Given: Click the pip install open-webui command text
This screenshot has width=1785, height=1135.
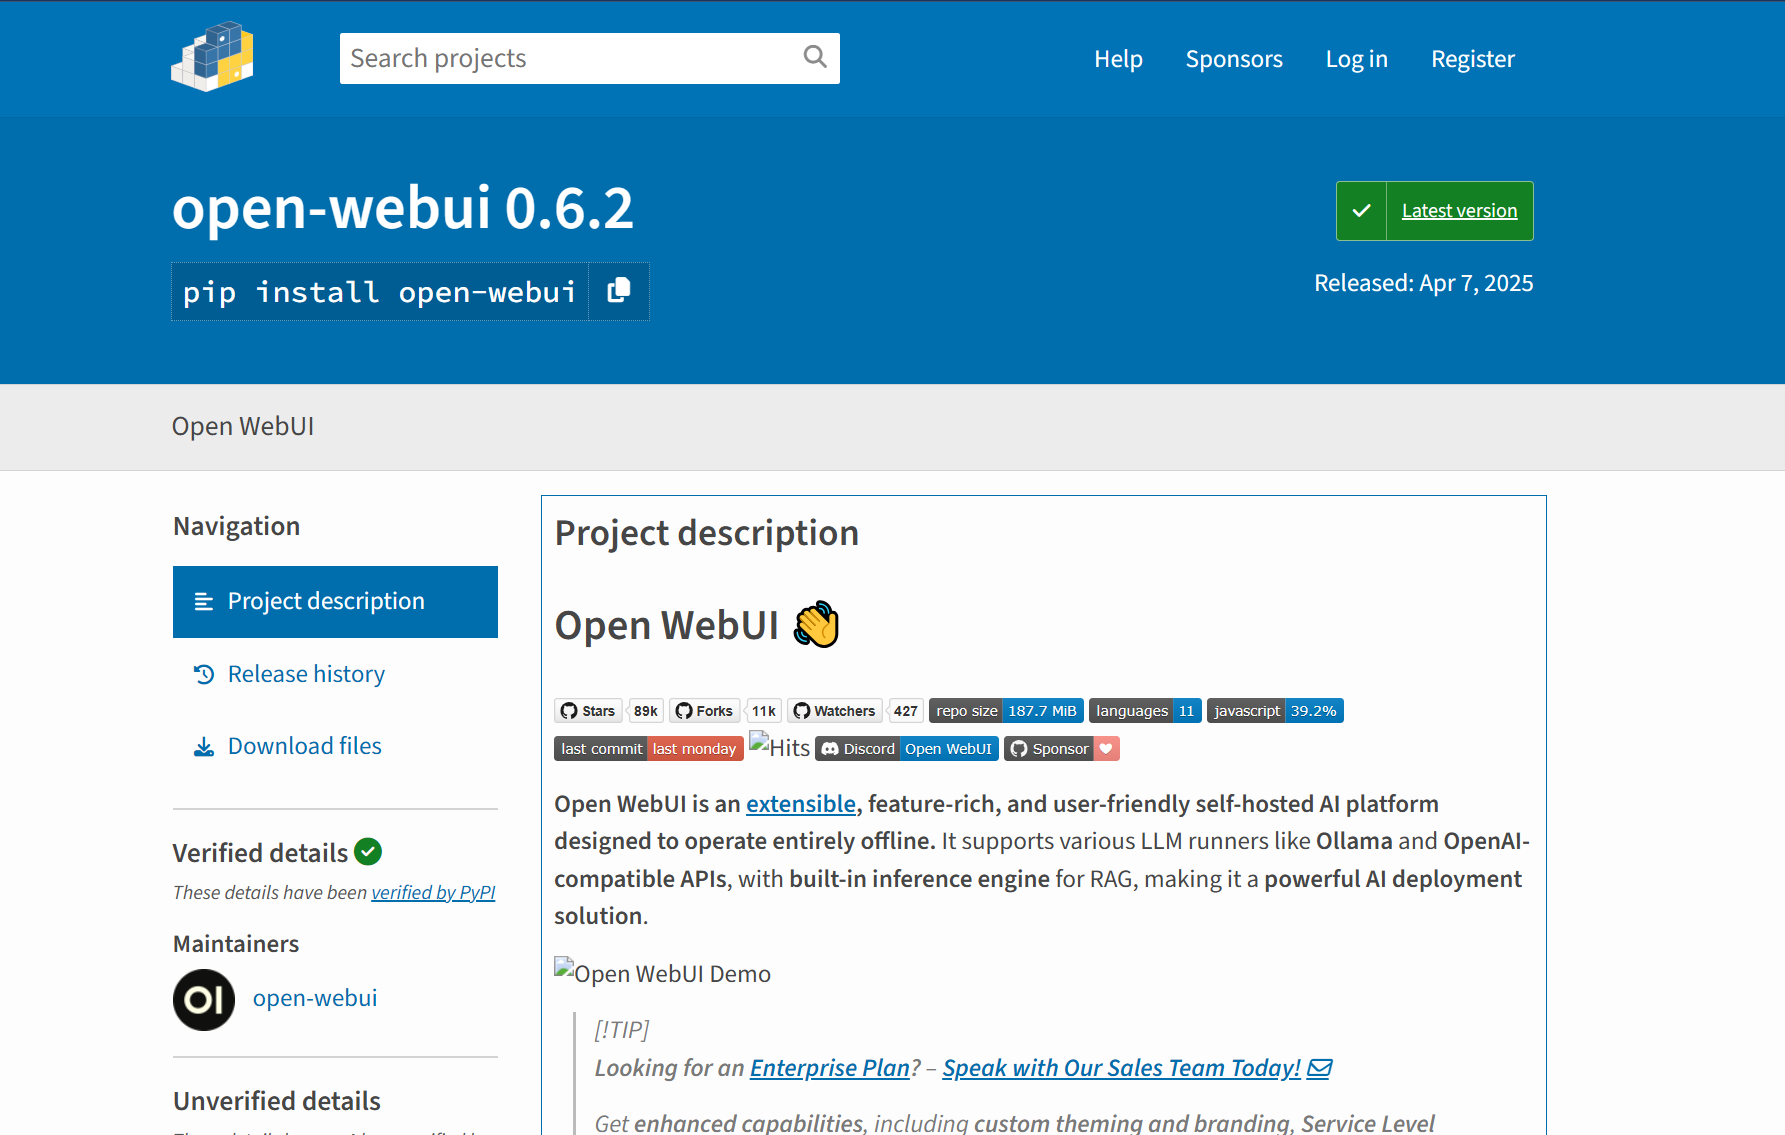Looking at the screenshot, I should [x=380, y=292].
